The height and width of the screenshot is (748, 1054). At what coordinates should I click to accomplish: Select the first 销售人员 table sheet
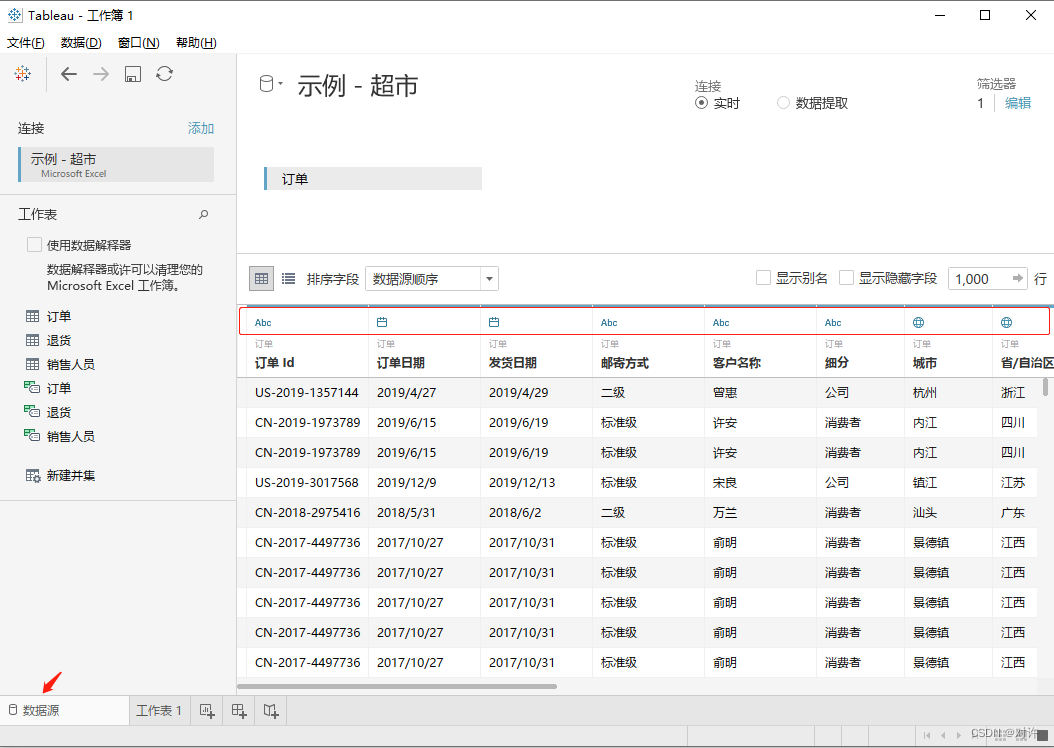tap(60, 364)
